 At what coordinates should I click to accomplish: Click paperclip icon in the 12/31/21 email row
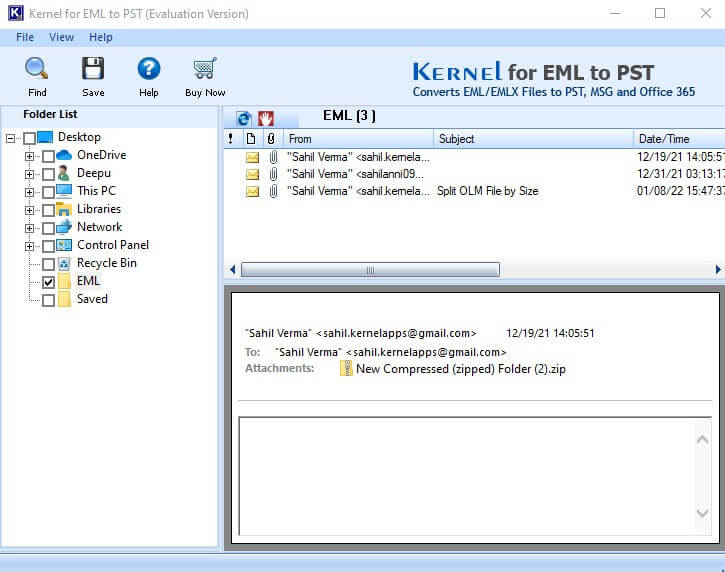[x=273, y=174]
